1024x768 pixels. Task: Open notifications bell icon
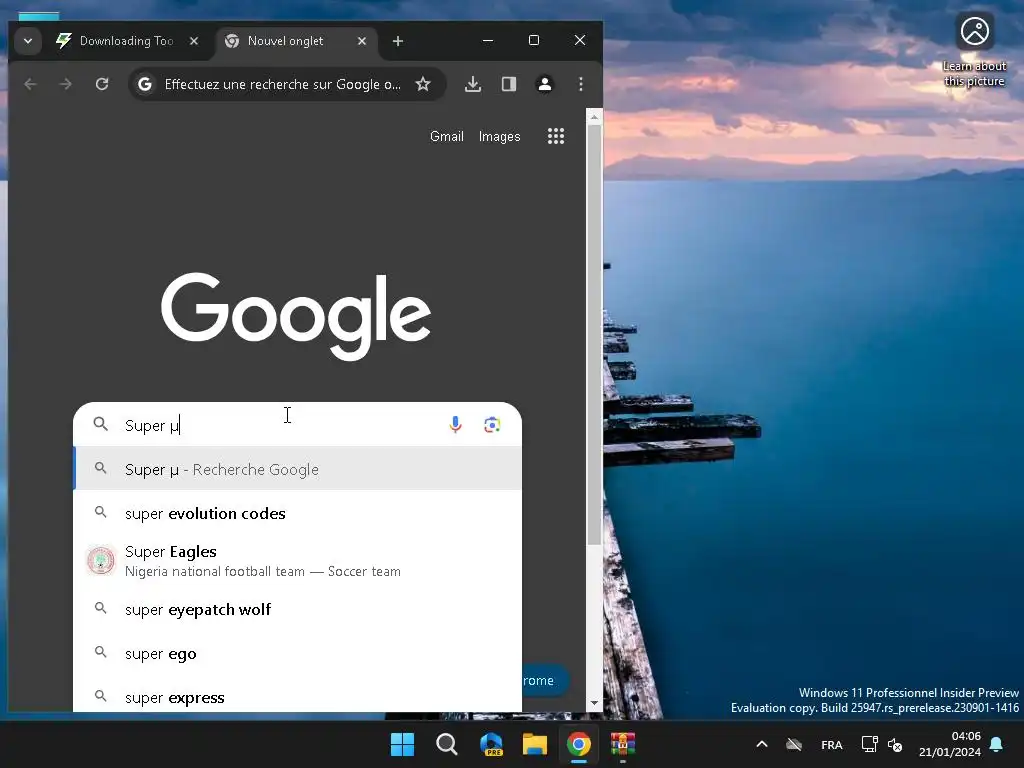point(997,744)
